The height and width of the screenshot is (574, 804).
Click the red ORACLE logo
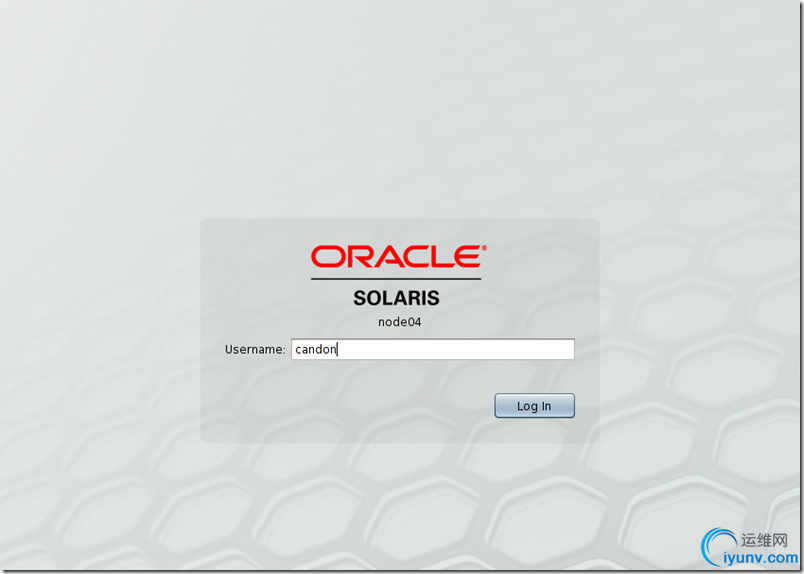point(398,256)
